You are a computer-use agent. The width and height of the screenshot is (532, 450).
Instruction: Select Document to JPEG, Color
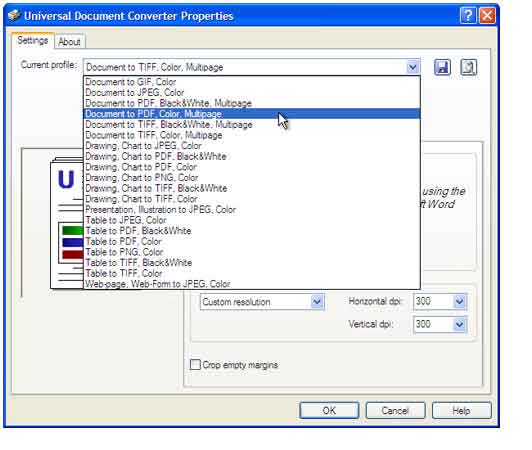pos(252,92)
